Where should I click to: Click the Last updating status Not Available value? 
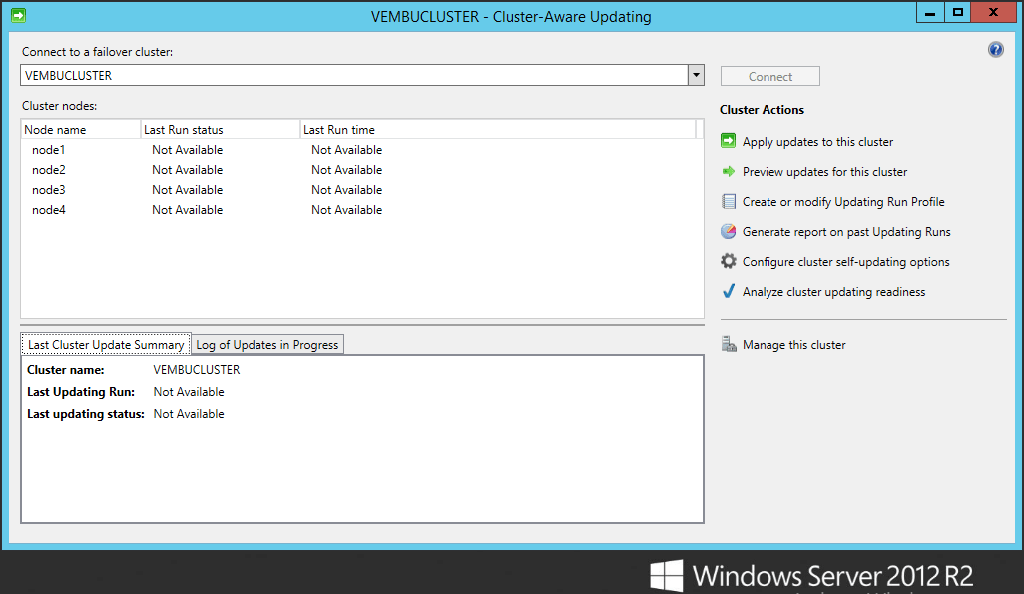[189, 414]
